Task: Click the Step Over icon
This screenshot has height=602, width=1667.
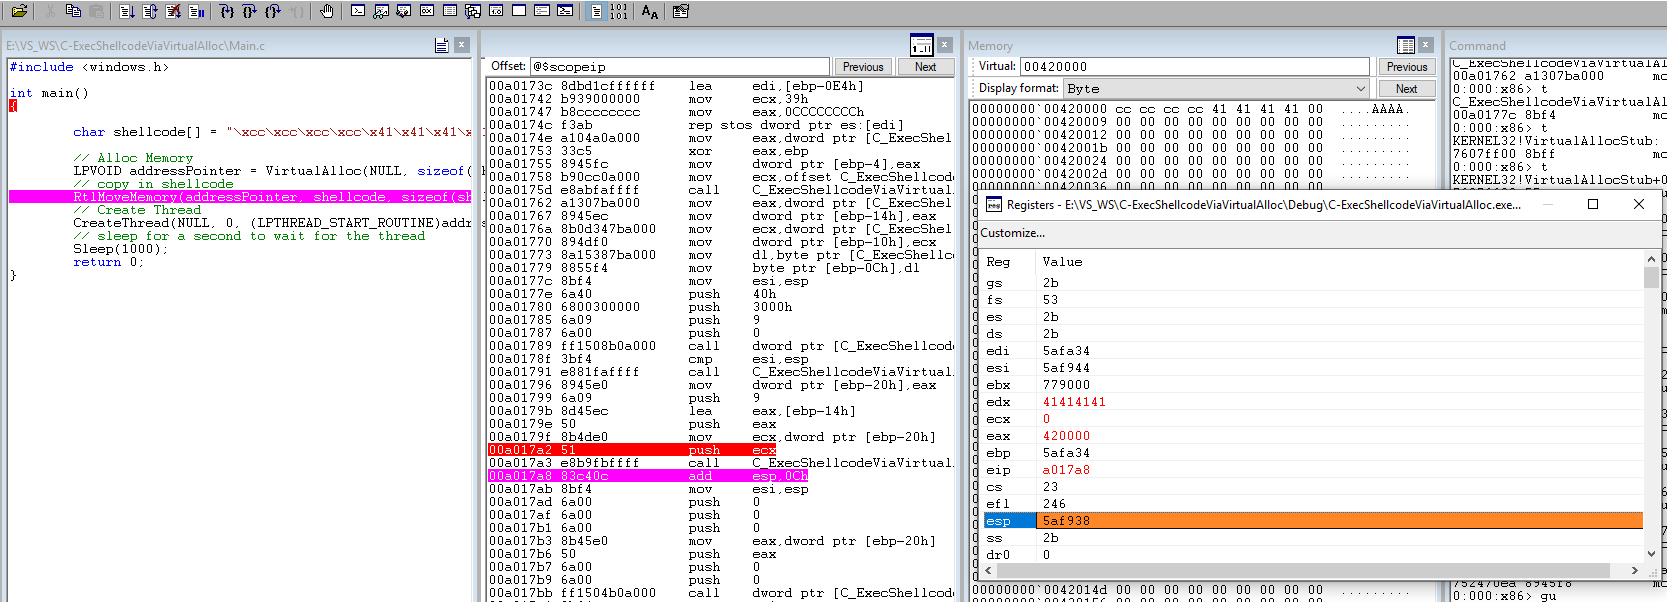Action: pyautogui.click(x=250, y=11)
